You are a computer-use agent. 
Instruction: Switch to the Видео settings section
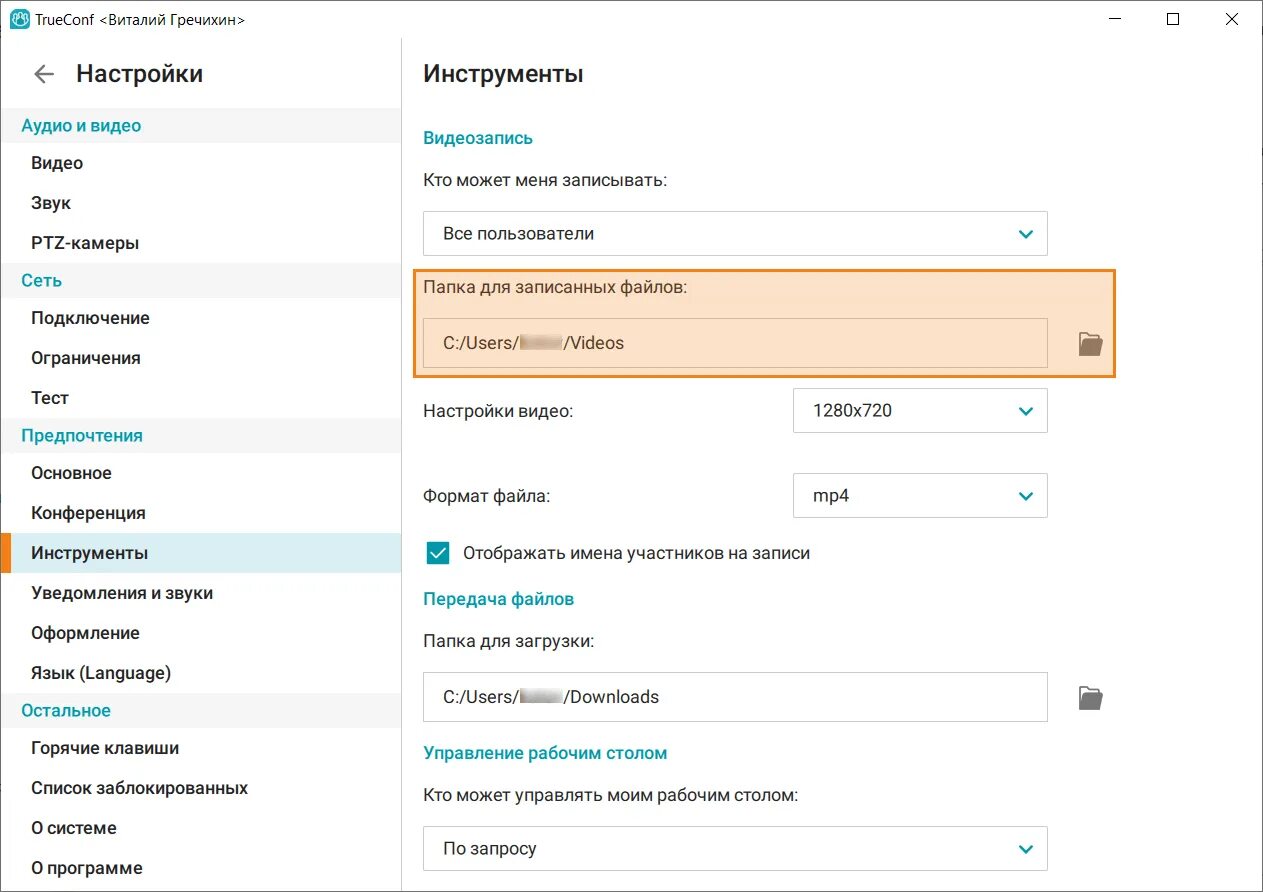(56, 162)
